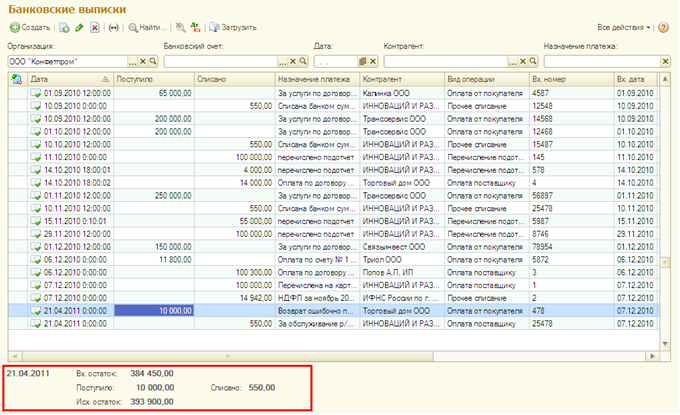
Task: Click the Создать (Create) button
Action: (x=30, y=27)
